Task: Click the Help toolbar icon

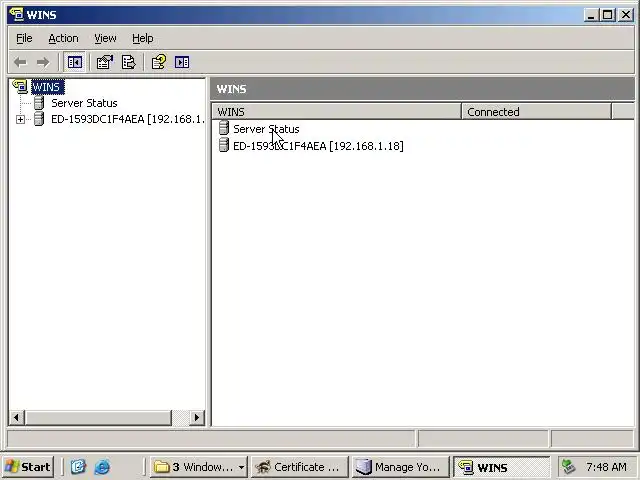Action: pos(159,62)
